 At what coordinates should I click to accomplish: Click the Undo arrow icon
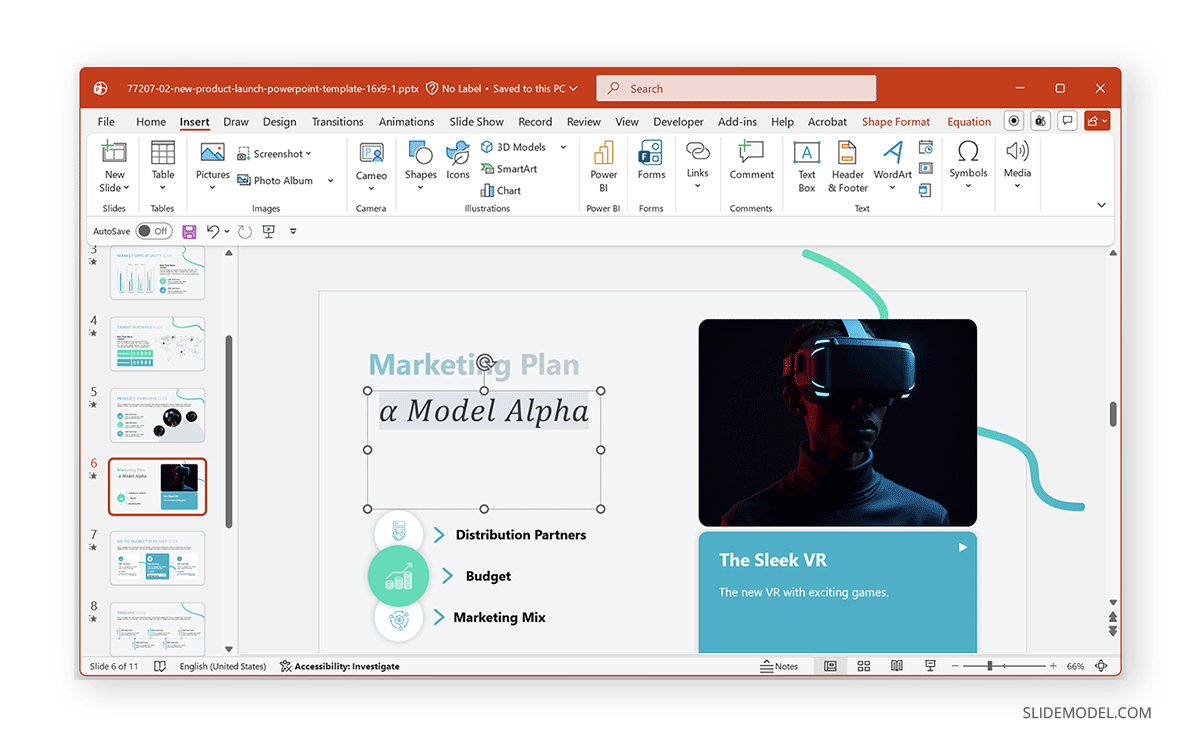tap(213, 231)
